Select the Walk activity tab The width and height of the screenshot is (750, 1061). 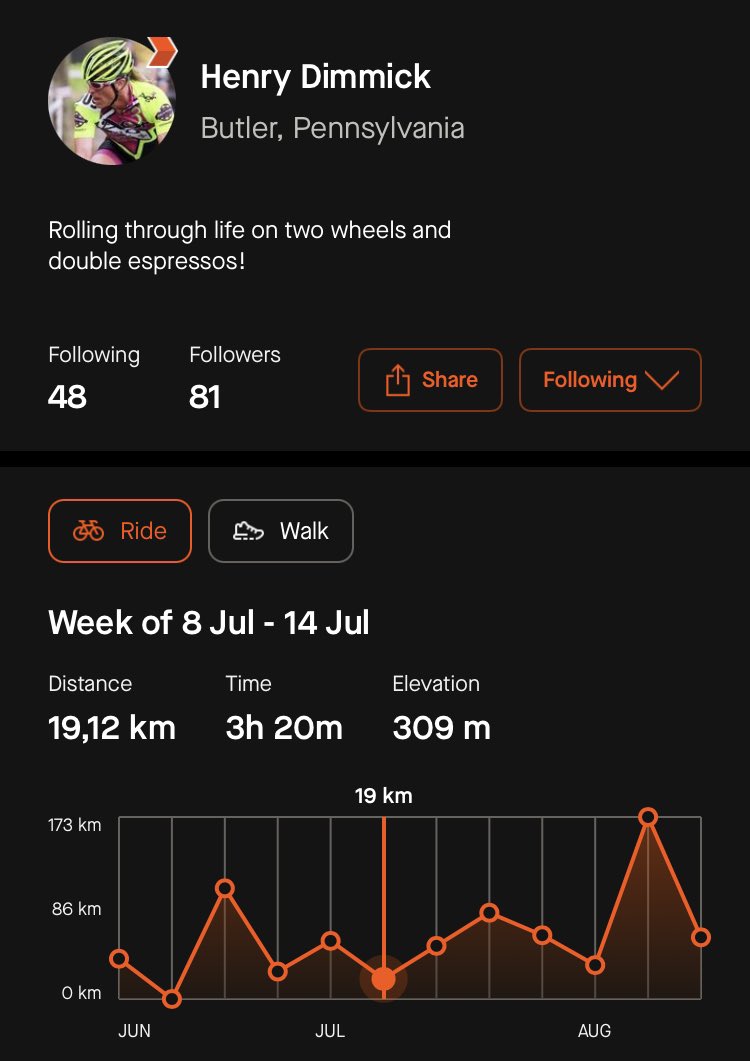coord(280,531)
